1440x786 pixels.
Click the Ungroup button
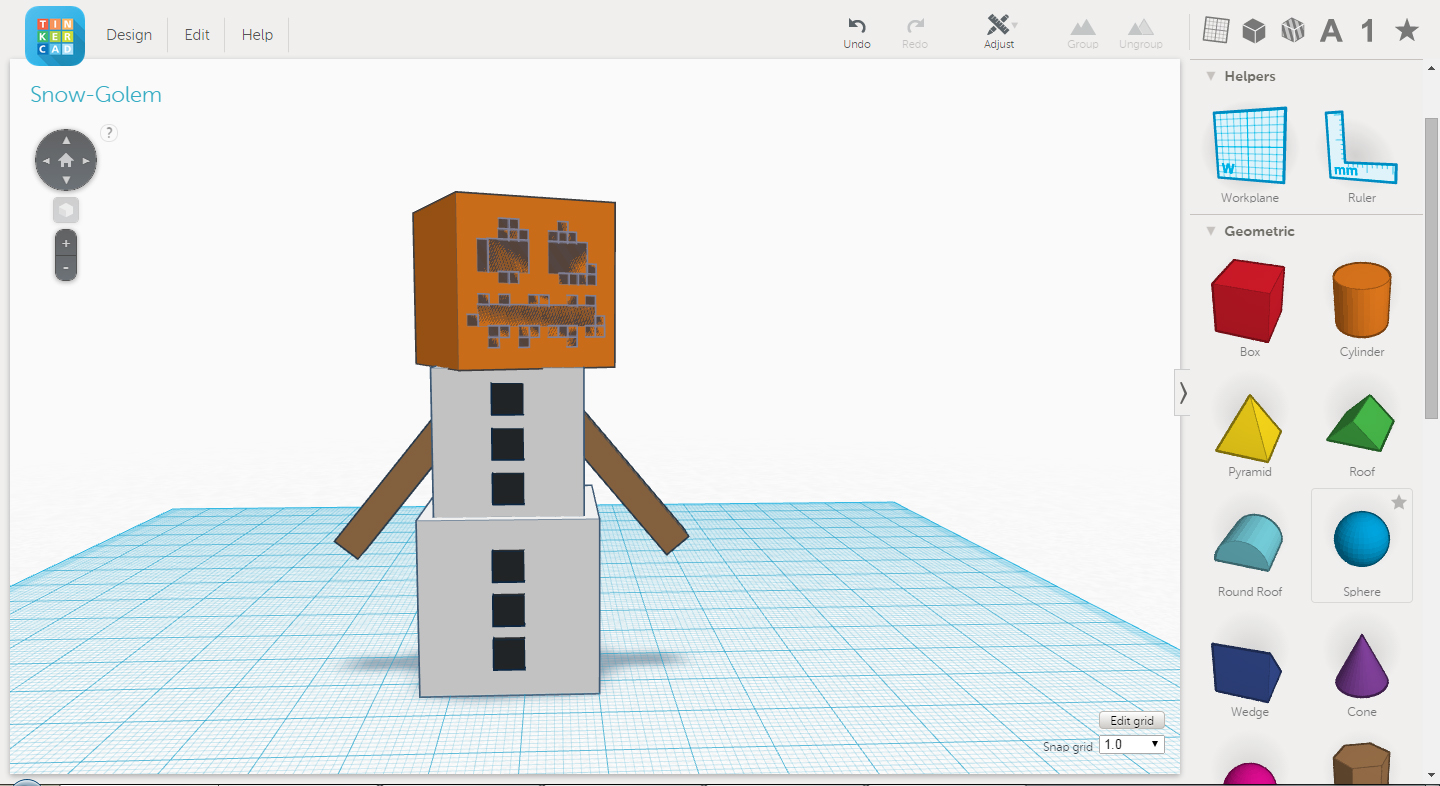click(1141, 33)
